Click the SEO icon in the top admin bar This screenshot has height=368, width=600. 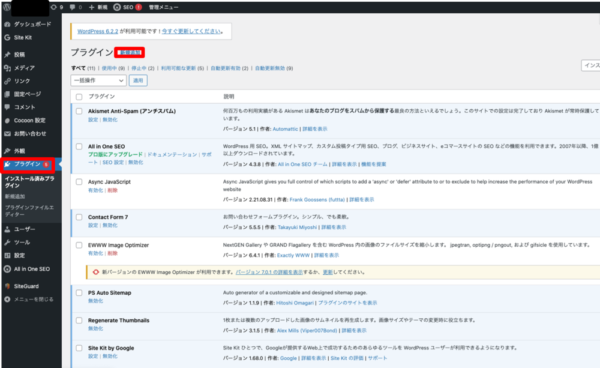tap(117, 7)
